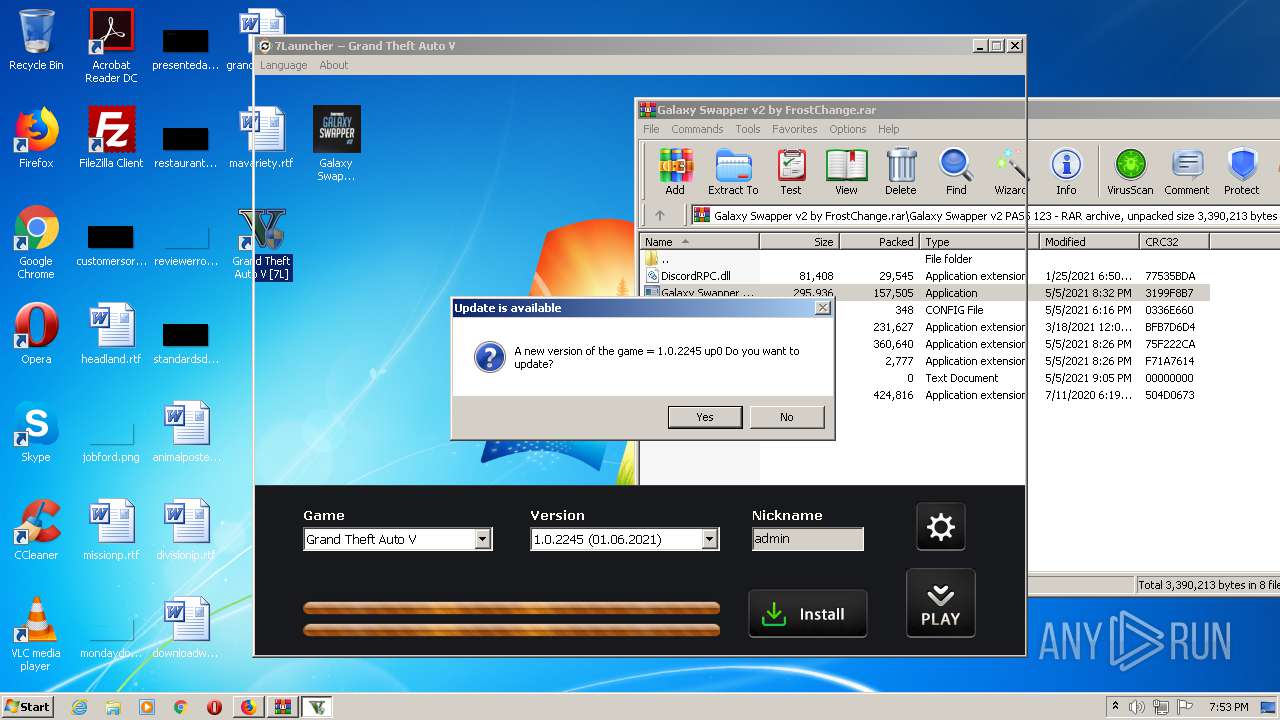The image size is (1280, 720).
Task: Click the Acrobat Reader DC desktop icon
Action: point(111,46)
